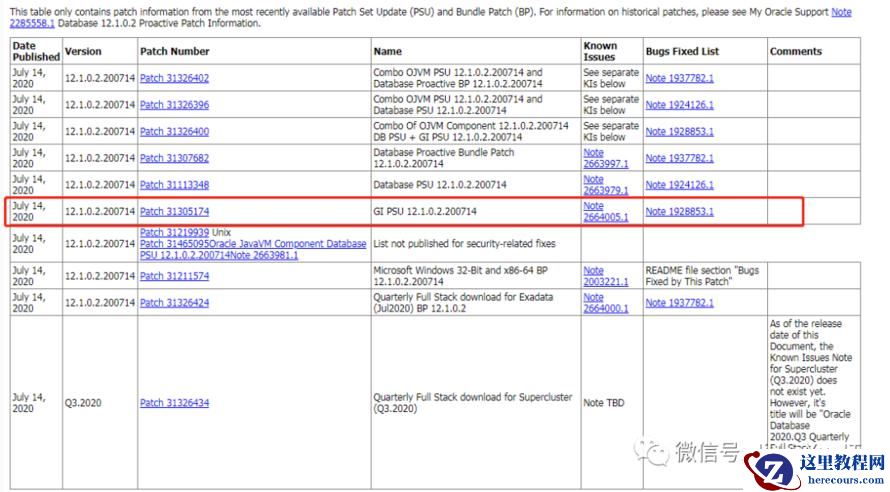Open Note 1924126.1 in Patch 31113348 row
This screenshot has width=890, height=492.
point(679,185)
